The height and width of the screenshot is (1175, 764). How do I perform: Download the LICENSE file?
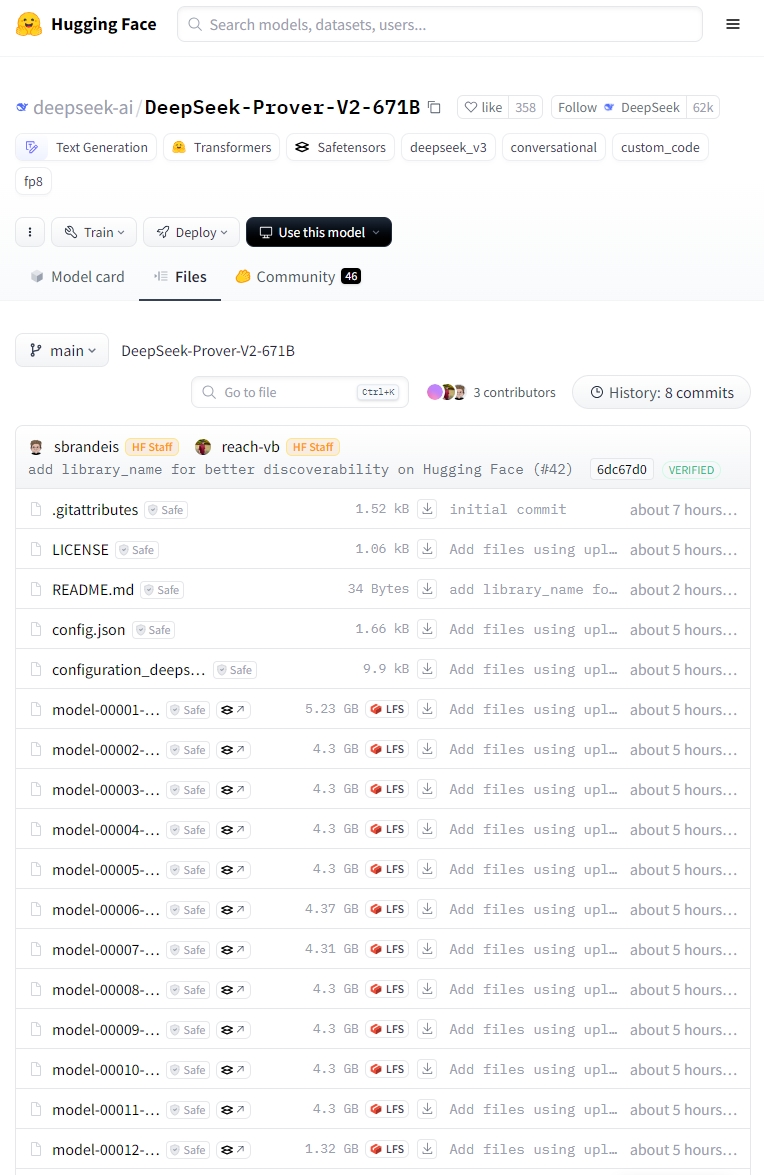(x=427, y=549)
